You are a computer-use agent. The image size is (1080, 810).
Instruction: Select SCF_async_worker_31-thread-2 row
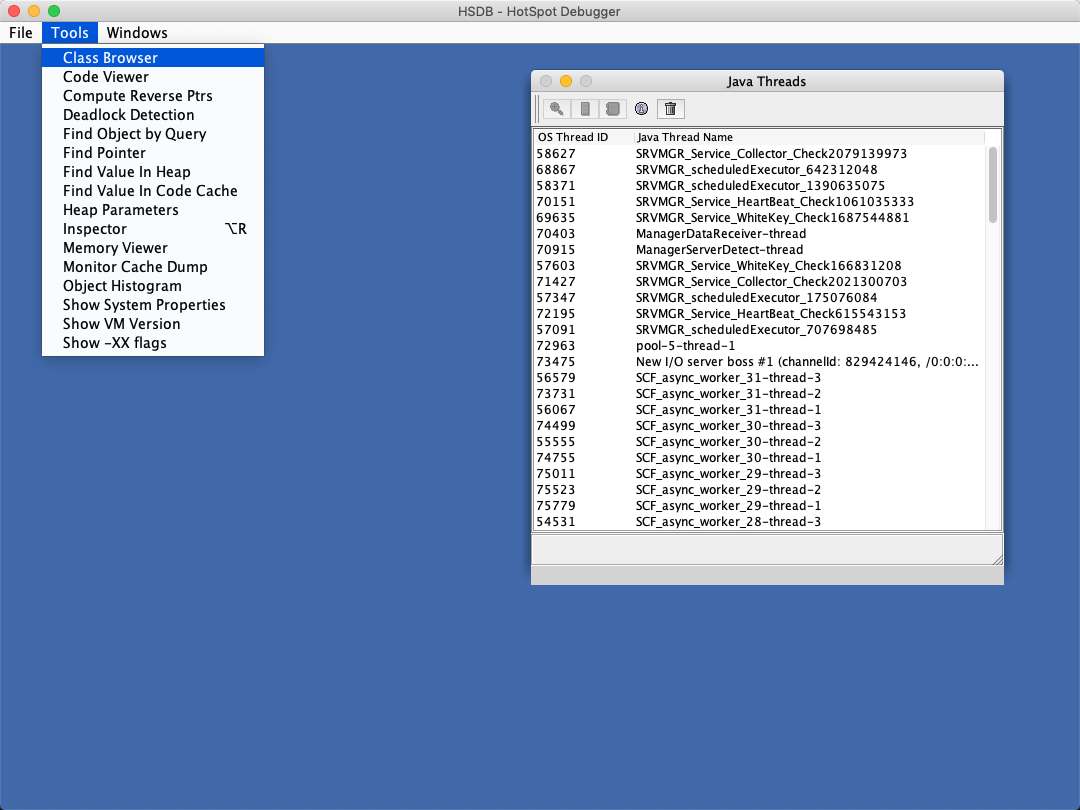[x=760, y=394]
